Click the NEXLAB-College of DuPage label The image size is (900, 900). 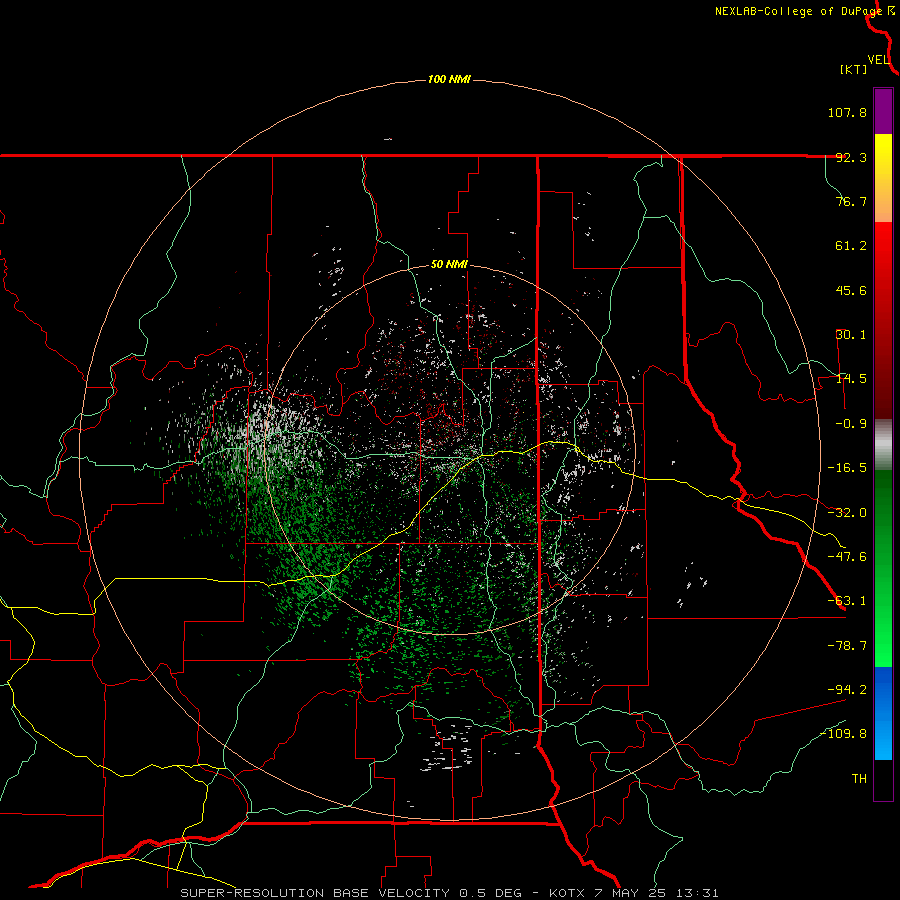click(798, 11)
